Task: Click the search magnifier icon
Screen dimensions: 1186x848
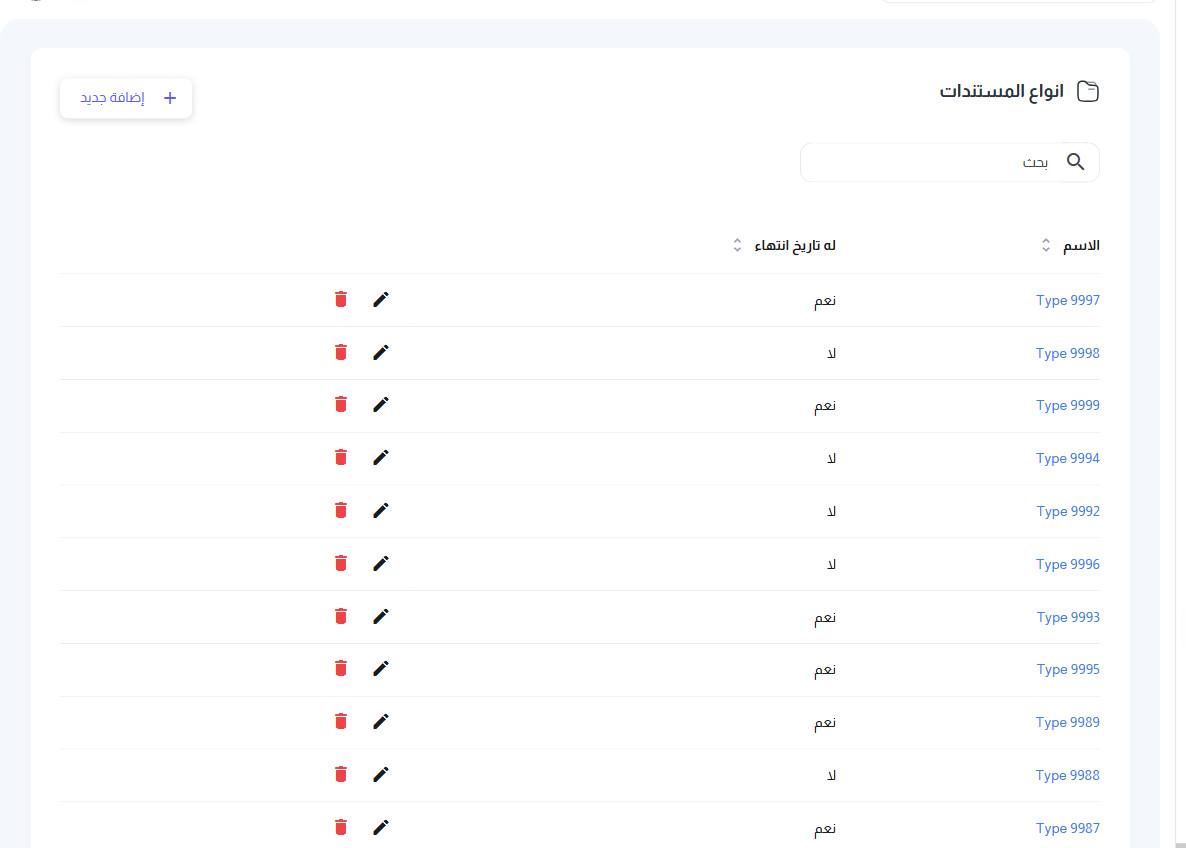Action: pyautogui.click(x=1076, y=162)
